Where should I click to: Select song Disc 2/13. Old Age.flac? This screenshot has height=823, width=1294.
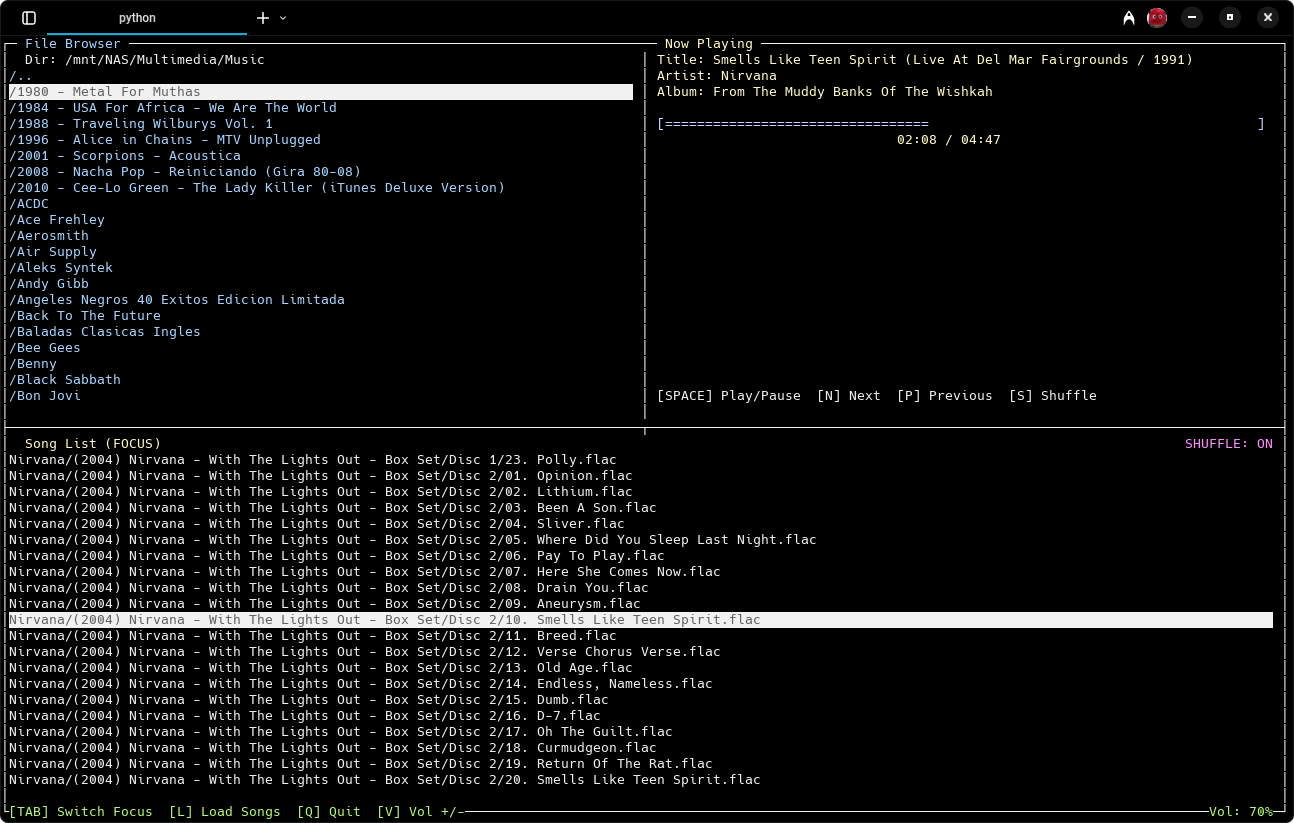(321, 668)
